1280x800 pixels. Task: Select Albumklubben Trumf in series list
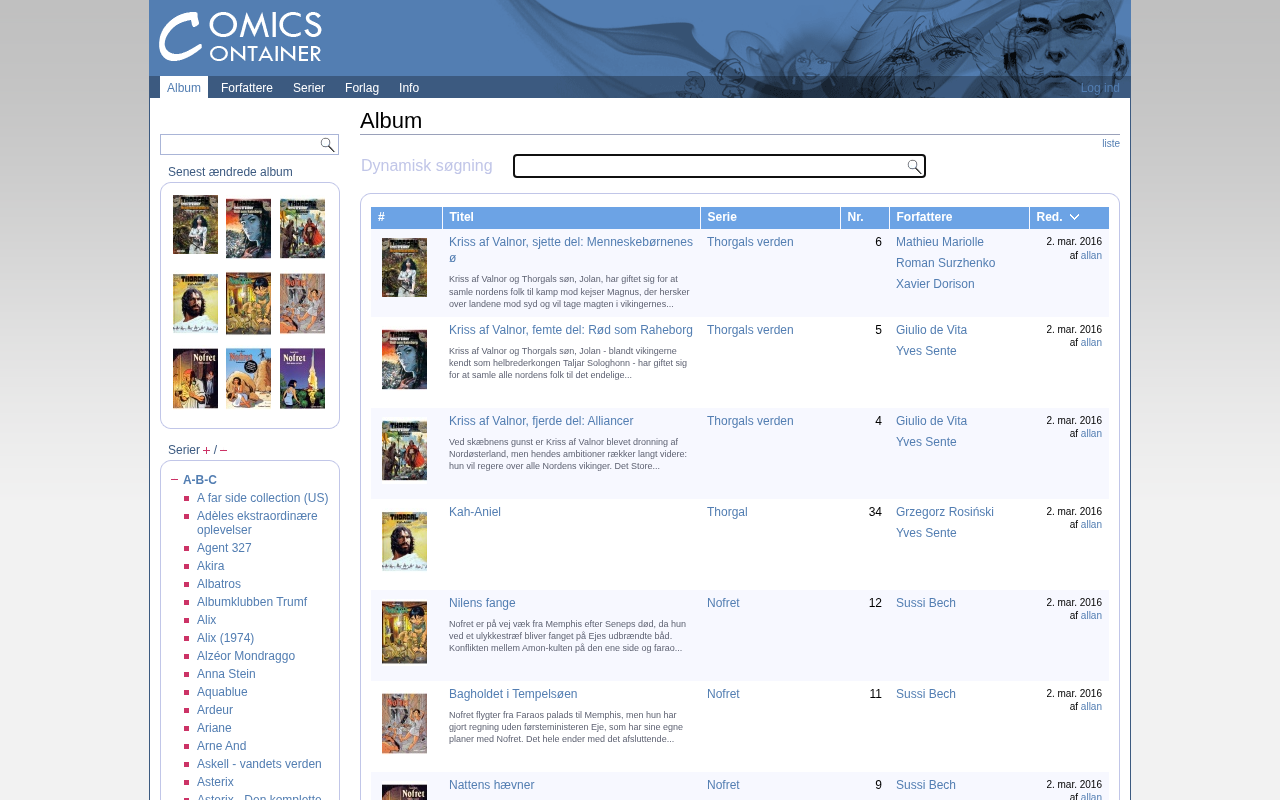(252, 602)
